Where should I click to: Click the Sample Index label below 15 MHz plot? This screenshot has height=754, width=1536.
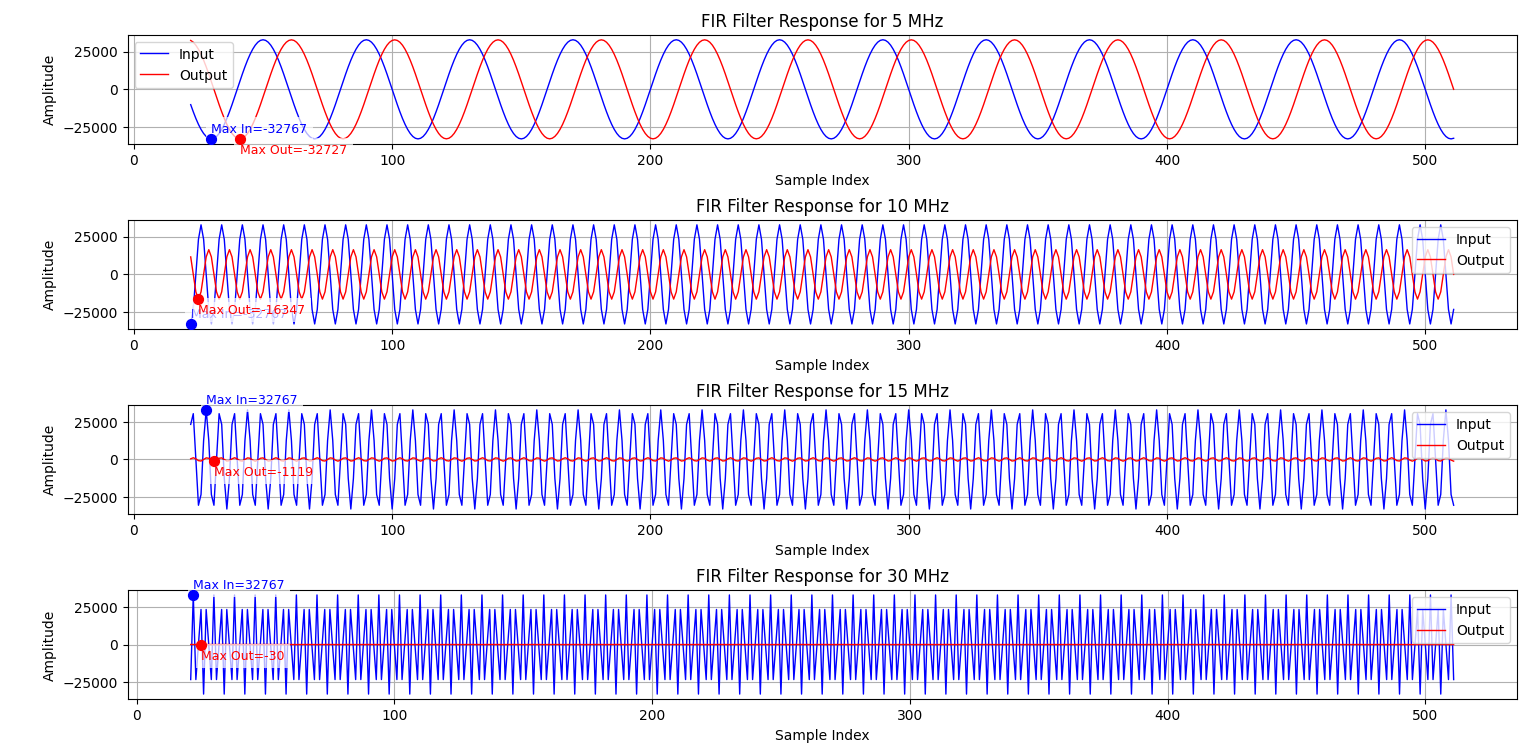point(821,549)
